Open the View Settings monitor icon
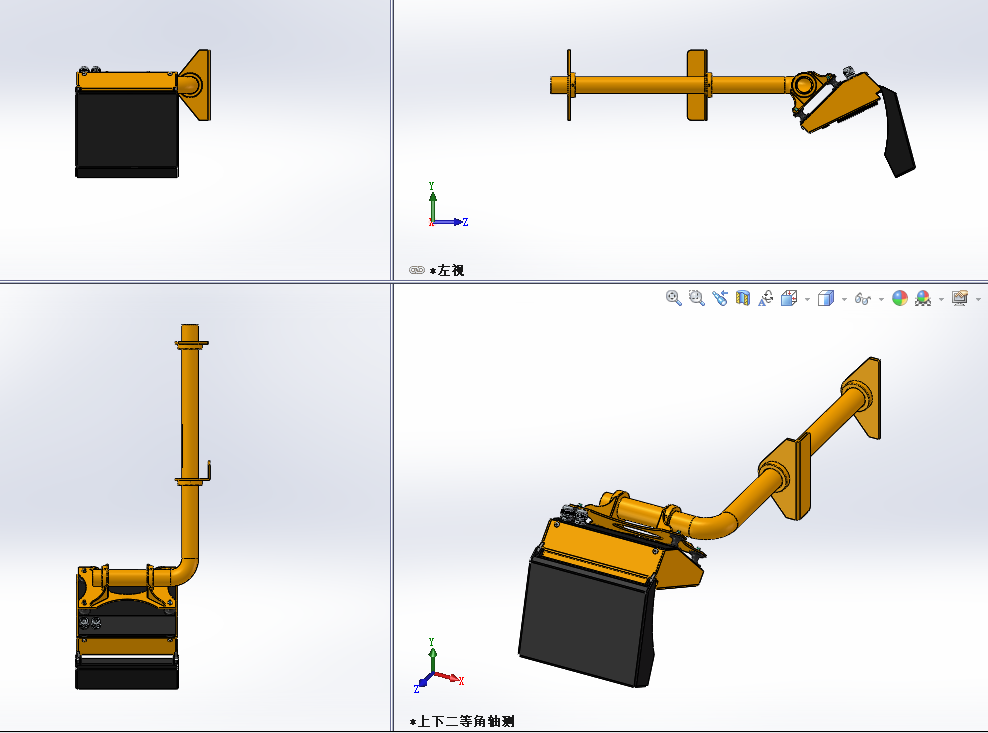Viewport: 988px width, 733px height. (x=960, y=298)
